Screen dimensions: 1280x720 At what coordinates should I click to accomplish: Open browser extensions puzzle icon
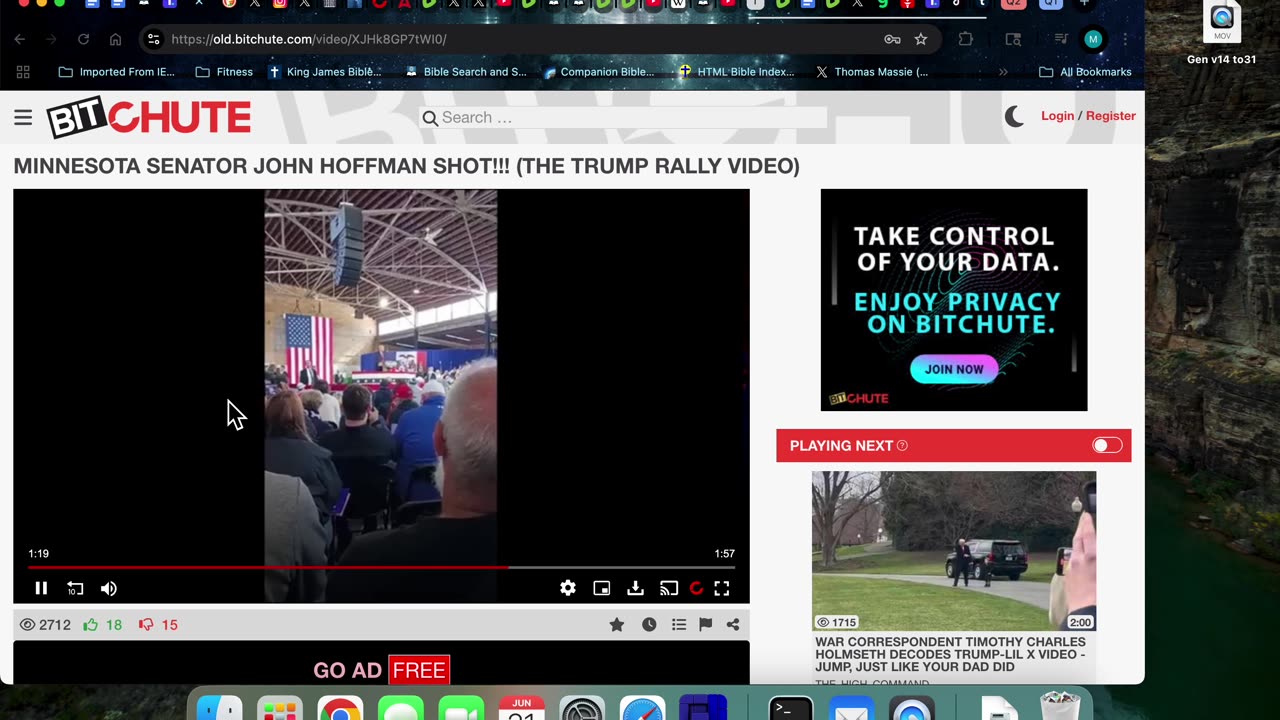(965, 39)
